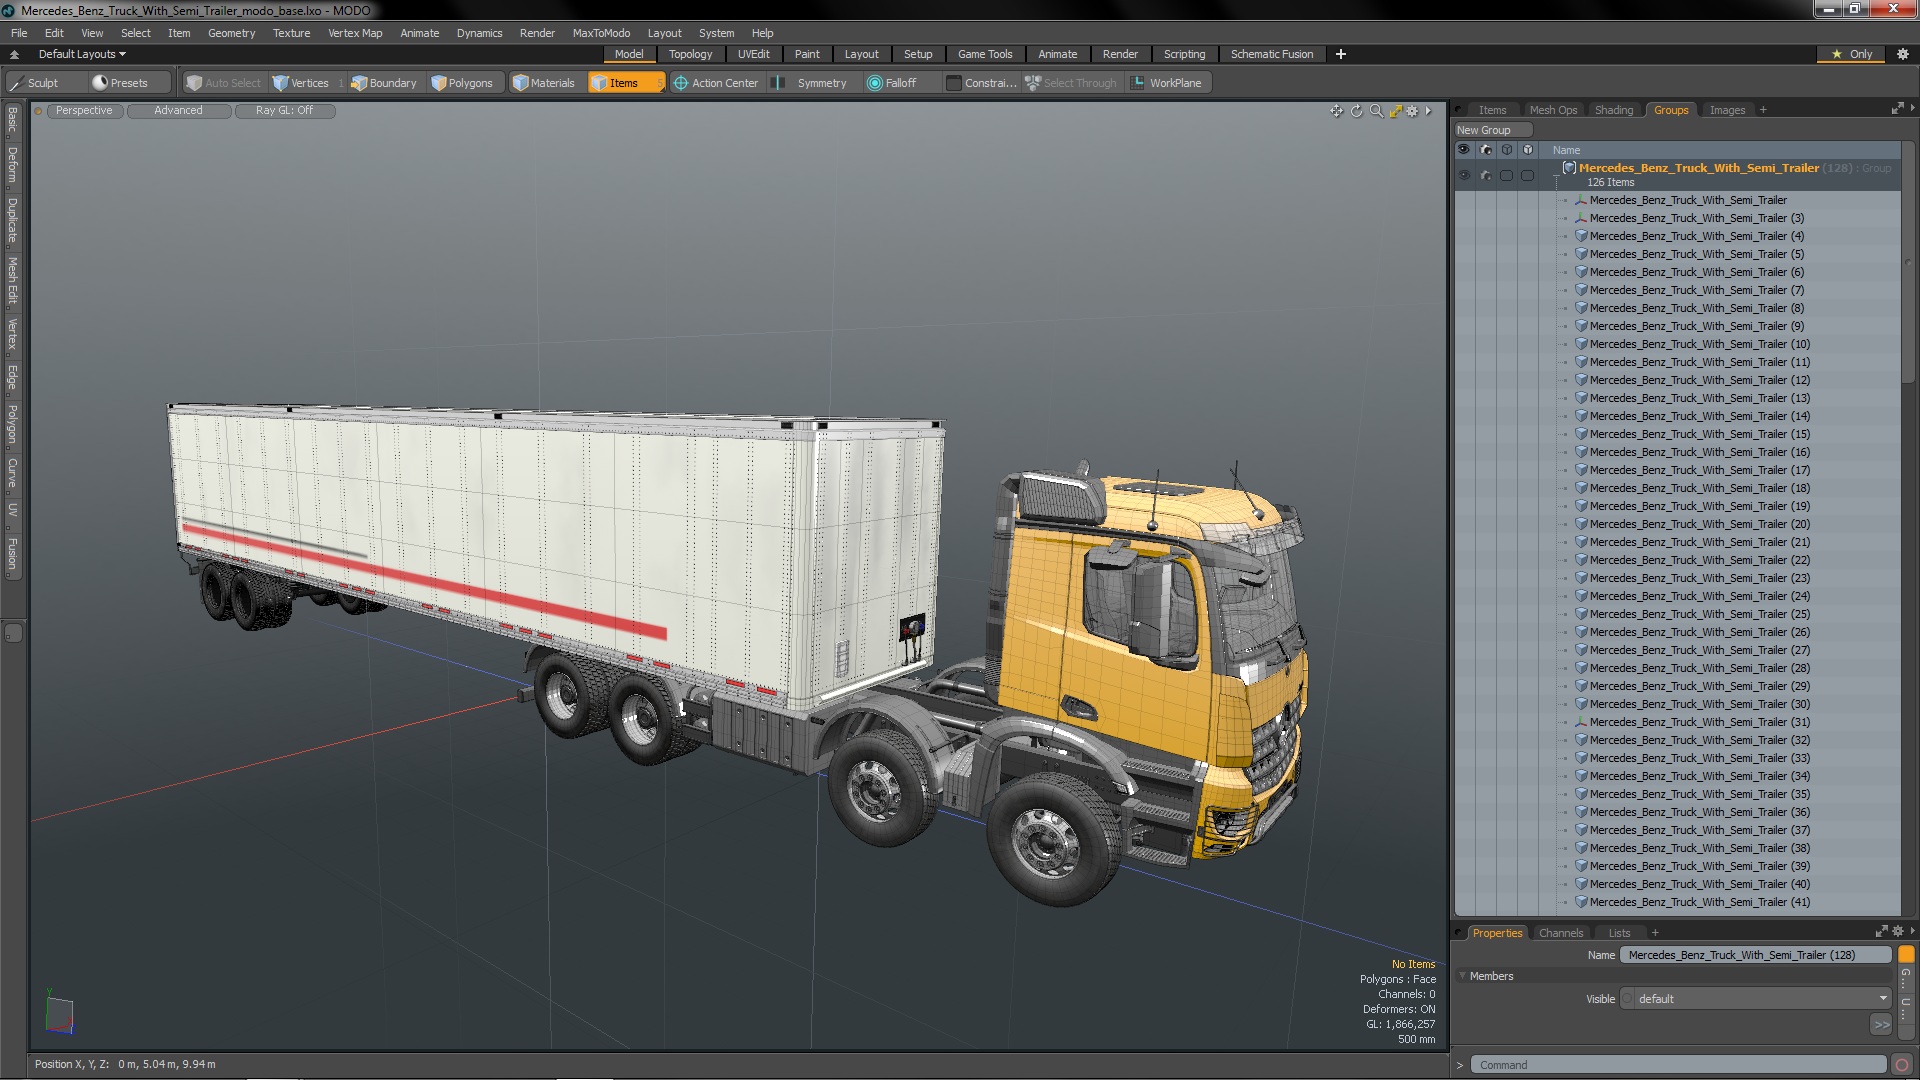Screen dimensions: 1920x1080
Task: Click the render camera column header
Action: 1485,150
